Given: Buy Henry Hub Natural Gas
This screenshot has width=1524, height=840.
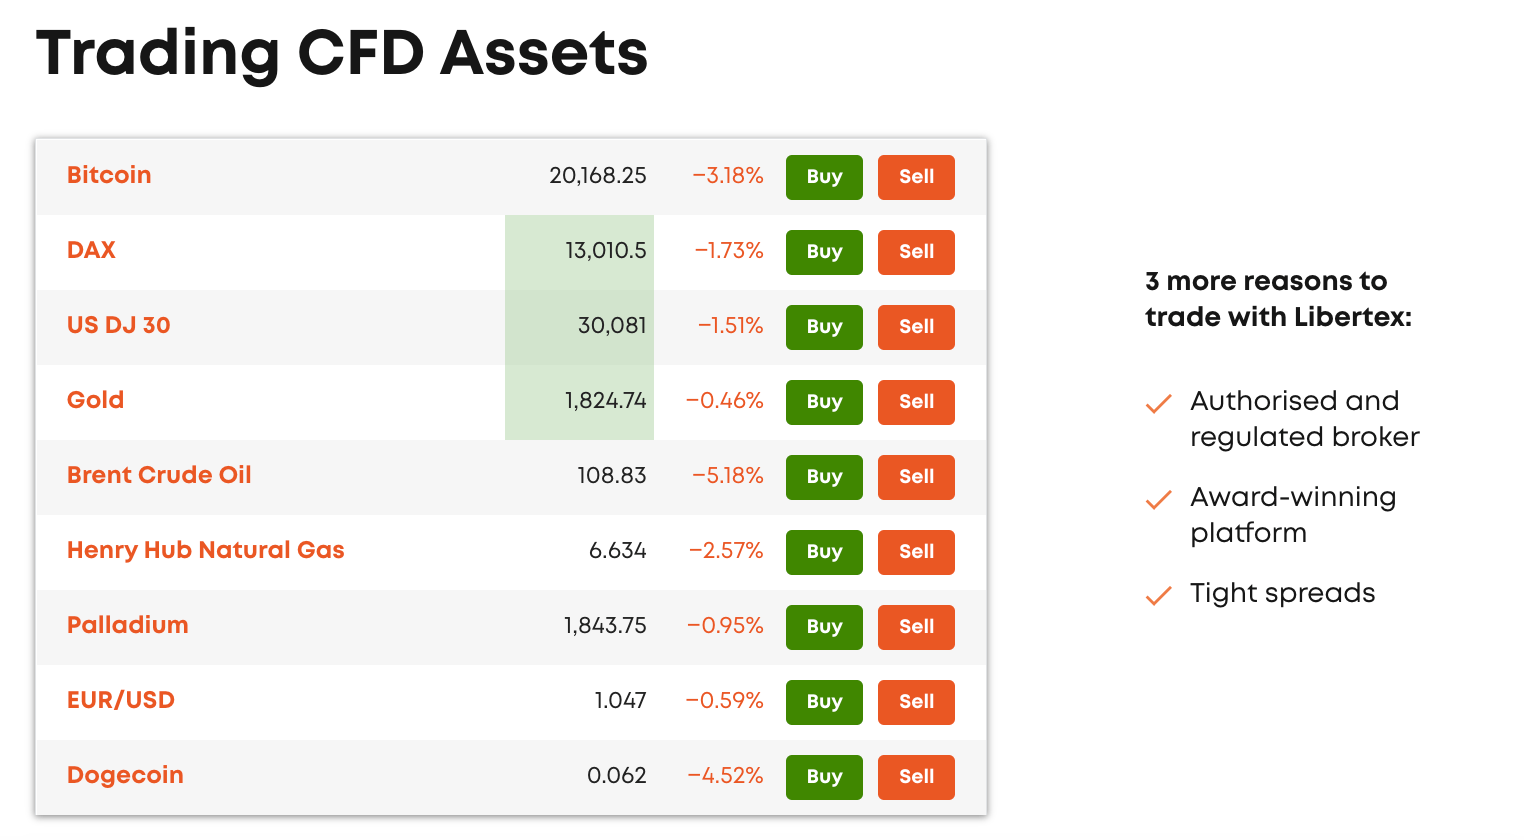Looking at the screenshot, I should 824,552.
